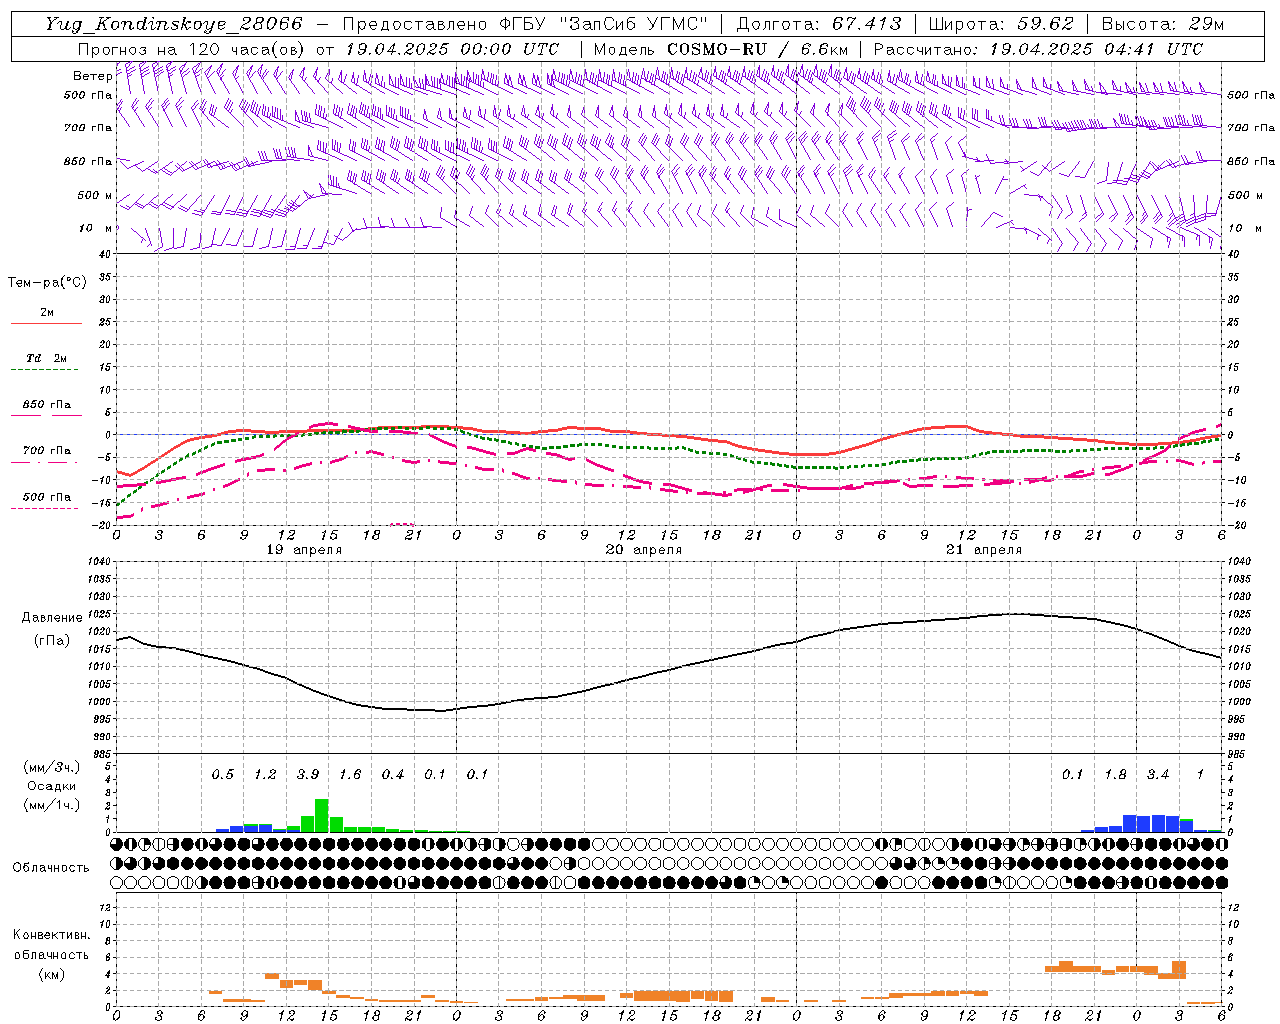
Task: Select the Тем-ра(°C) temperature label
Action: (x=47, y=283)
